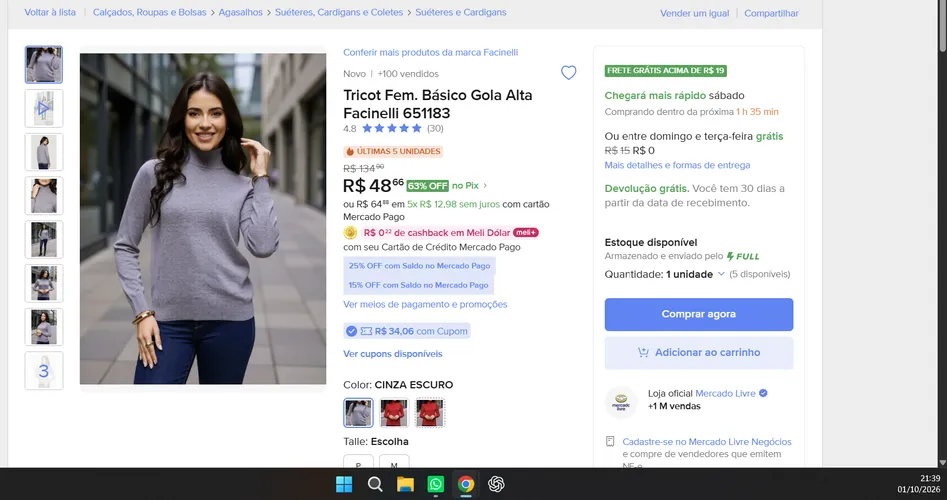Viewport: 947px width, 500px height.
Task: Open Cadastre-se no Mercado Livre Negócios link
Action: click(x=707, y=441)
